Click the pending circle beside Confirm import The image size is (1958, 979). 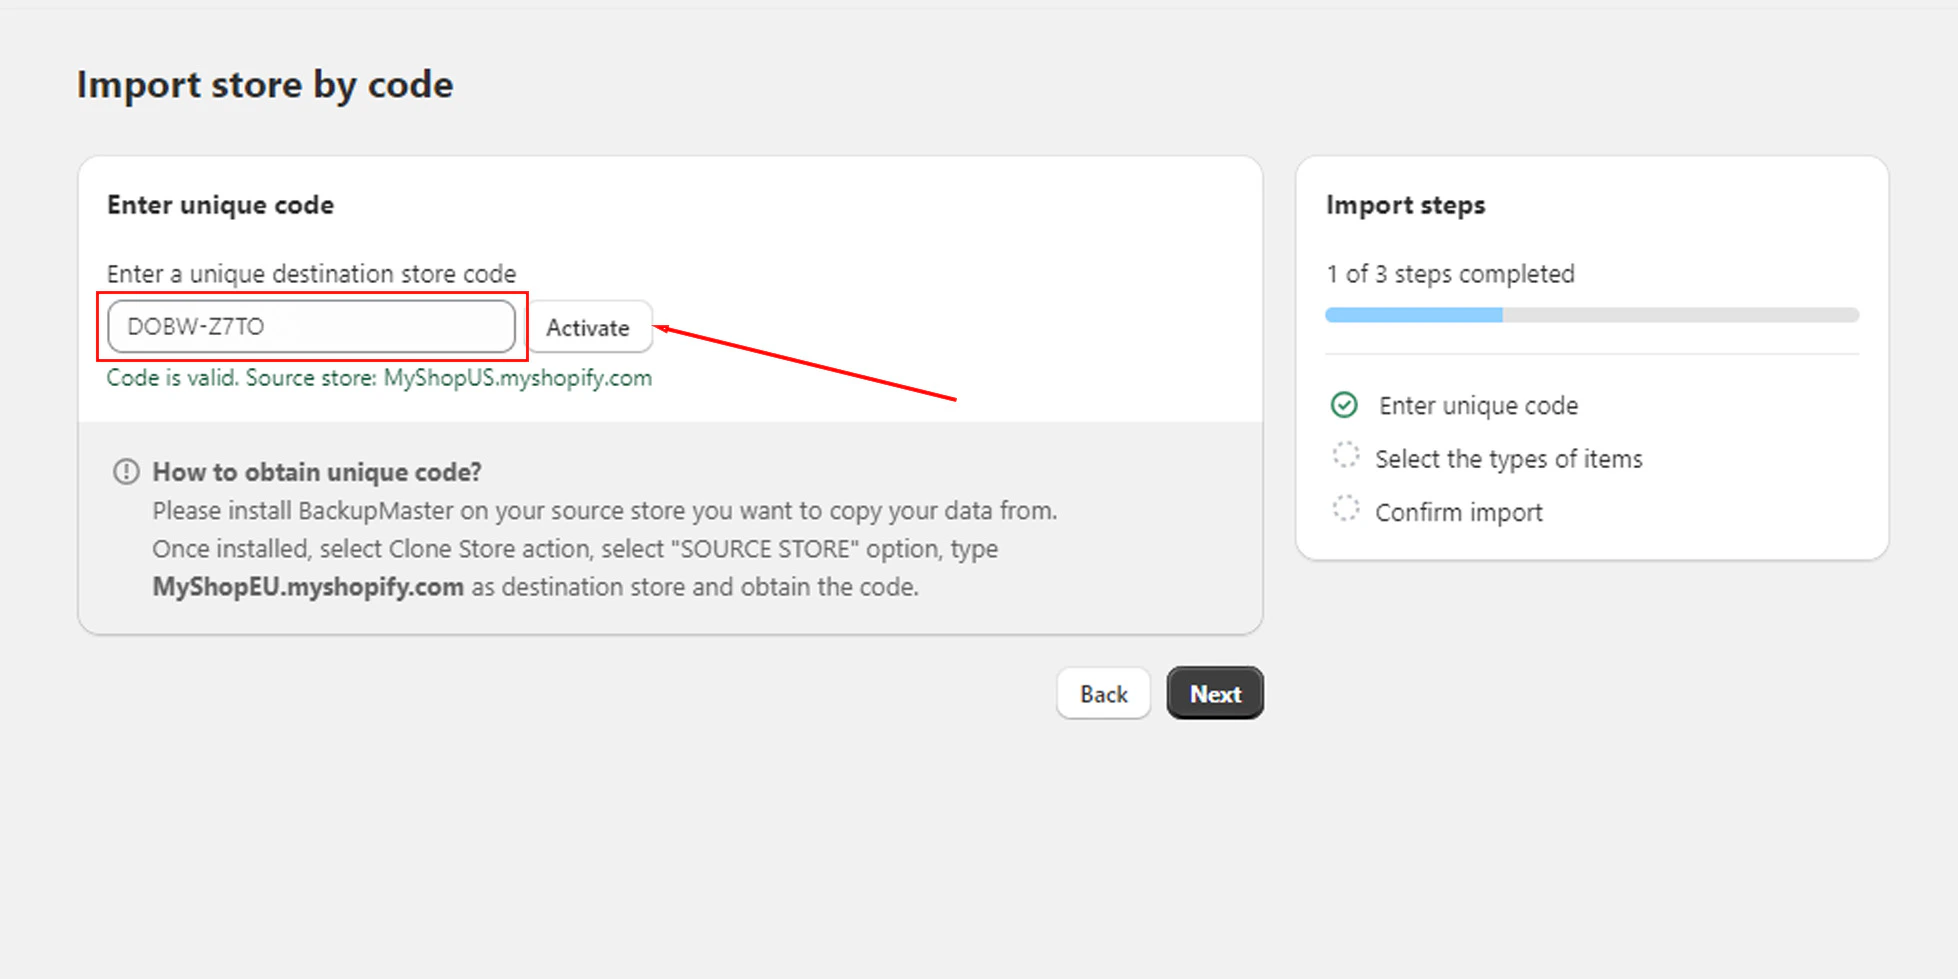pyautogui.click(x=1345, y=510)
